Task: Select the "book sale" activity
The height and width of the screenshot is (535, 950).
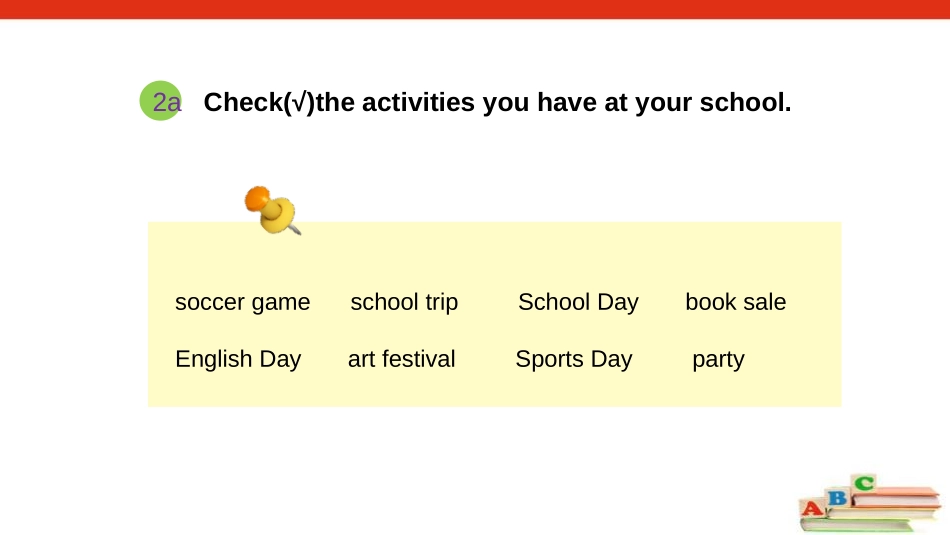Action: coord(736,302)
